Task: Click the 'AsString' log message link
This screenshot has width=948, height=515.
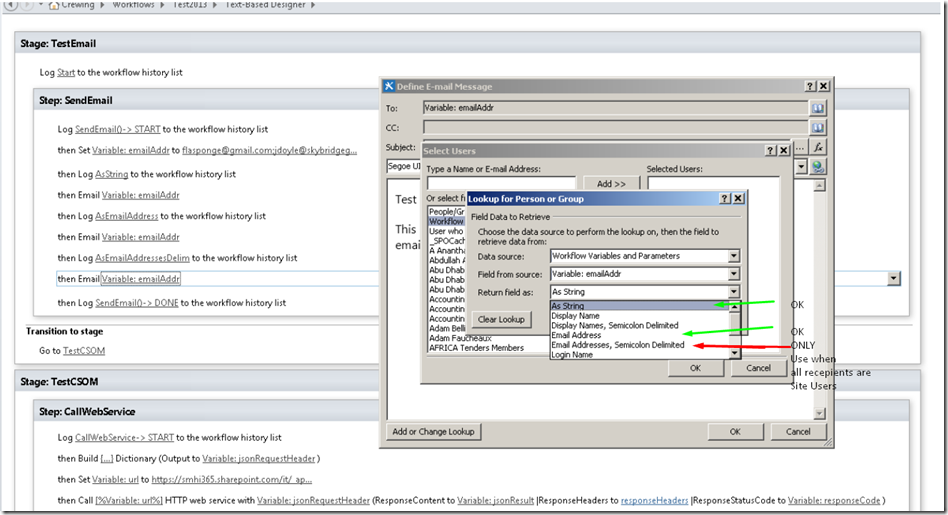Action: point(111,174)
